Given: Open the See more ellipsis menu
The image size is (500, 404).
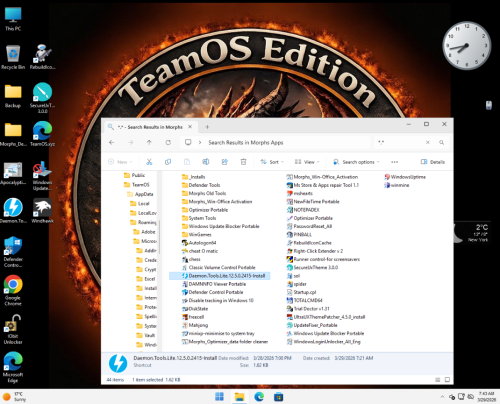Looking at the screenshot, I should coord(395,162).
